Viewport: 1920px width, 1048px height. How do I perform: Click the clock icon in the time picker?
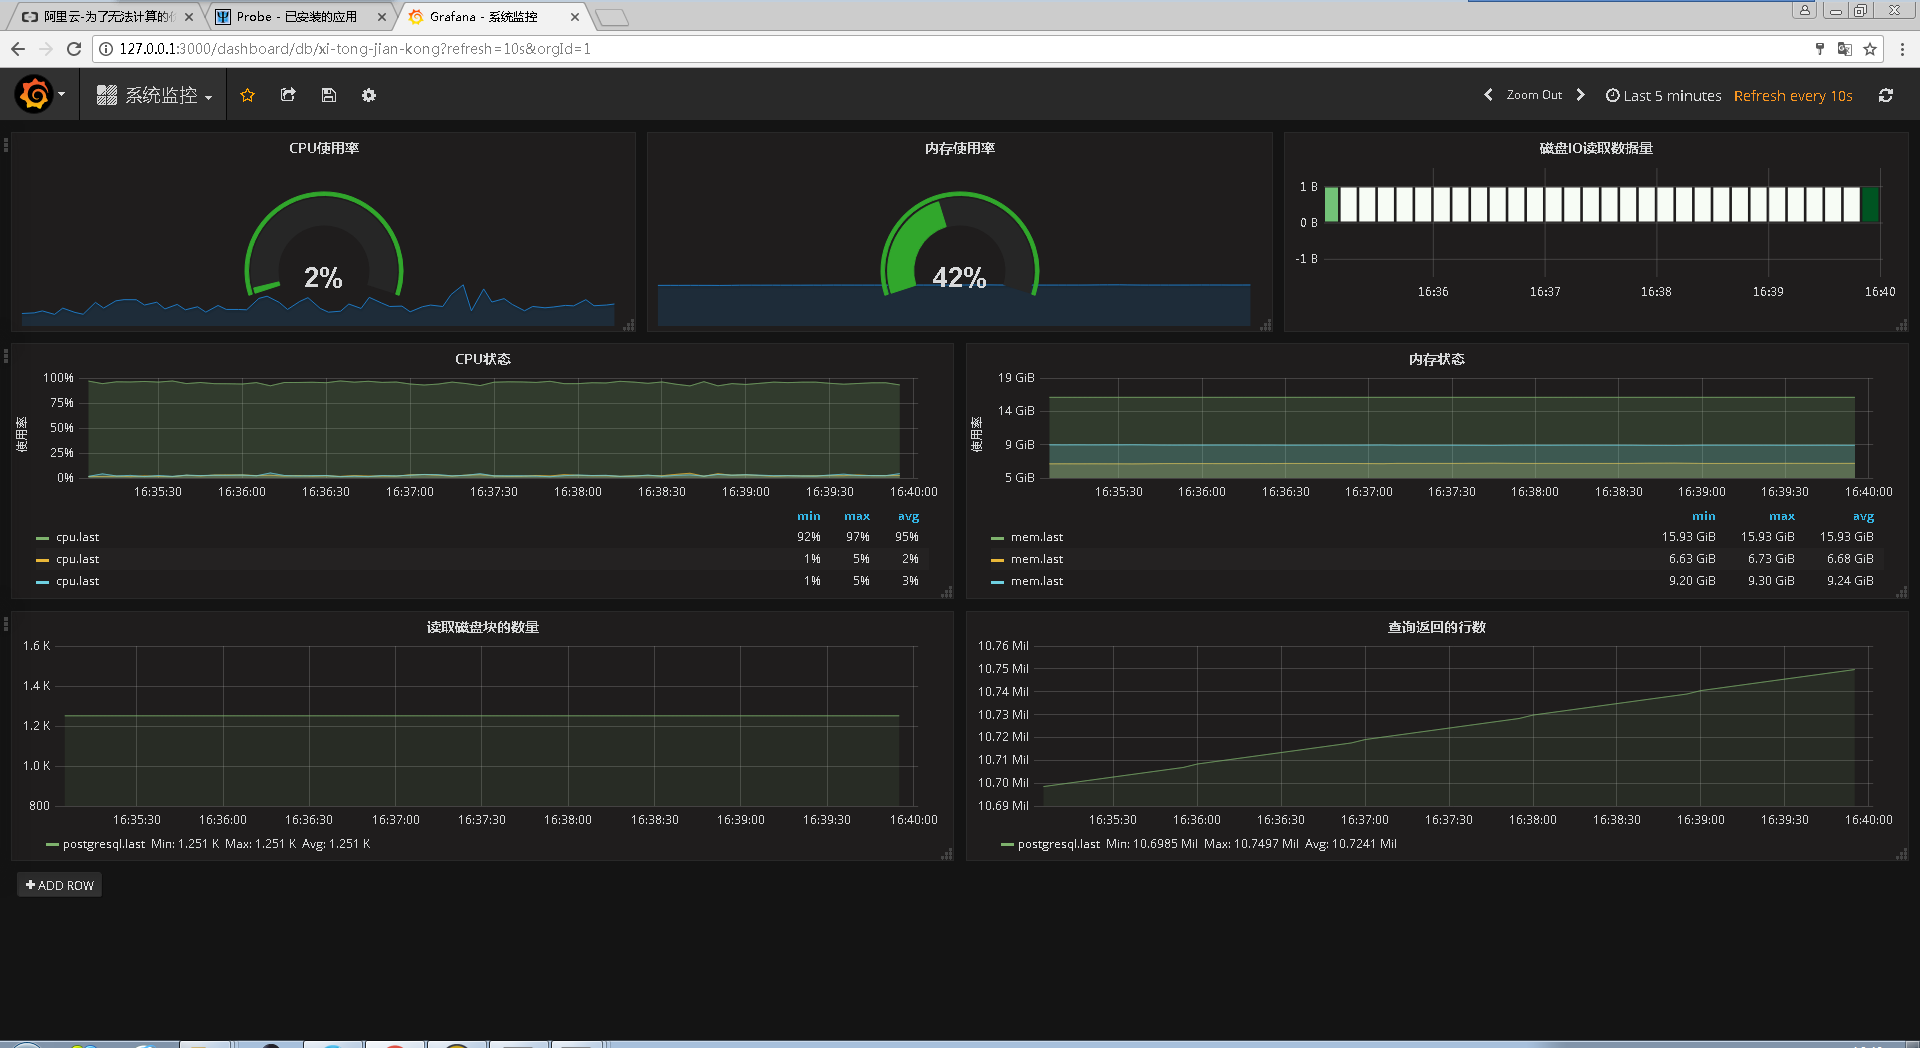(x=1612, y=95)
